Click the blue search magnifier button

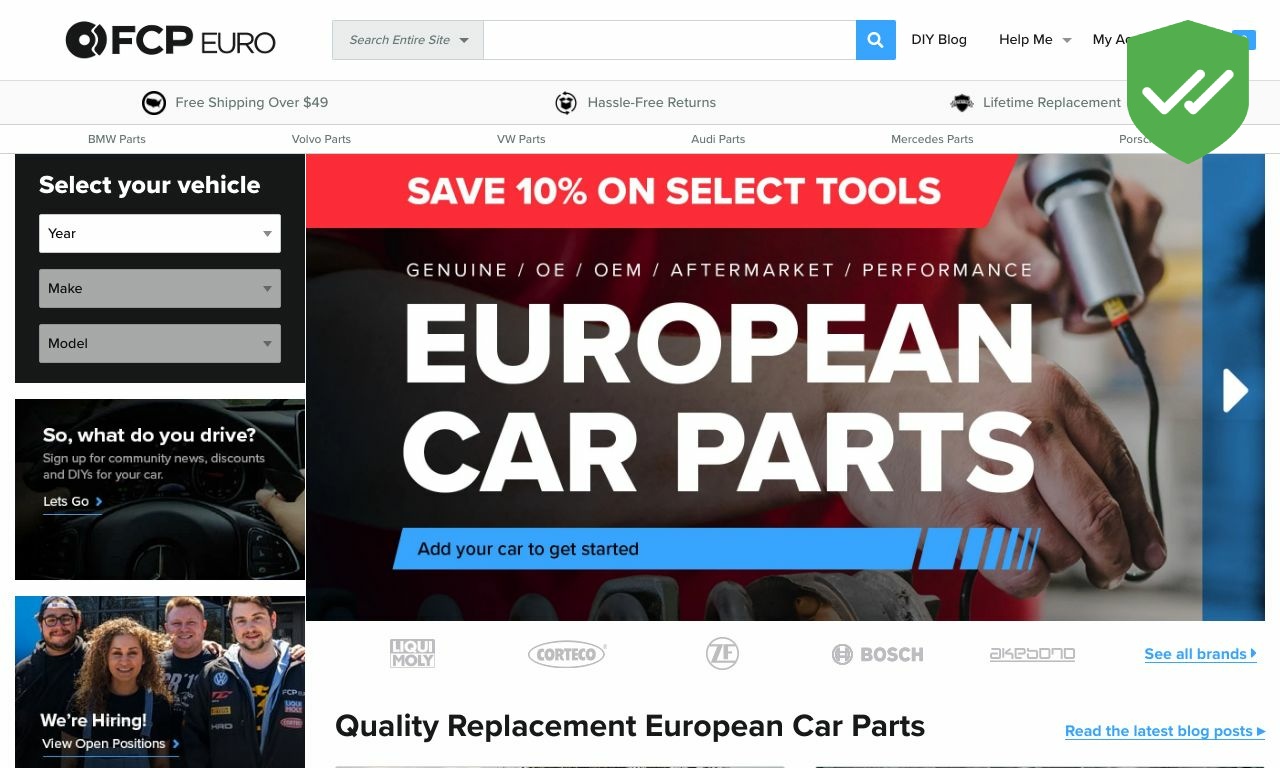click(875, 40)
